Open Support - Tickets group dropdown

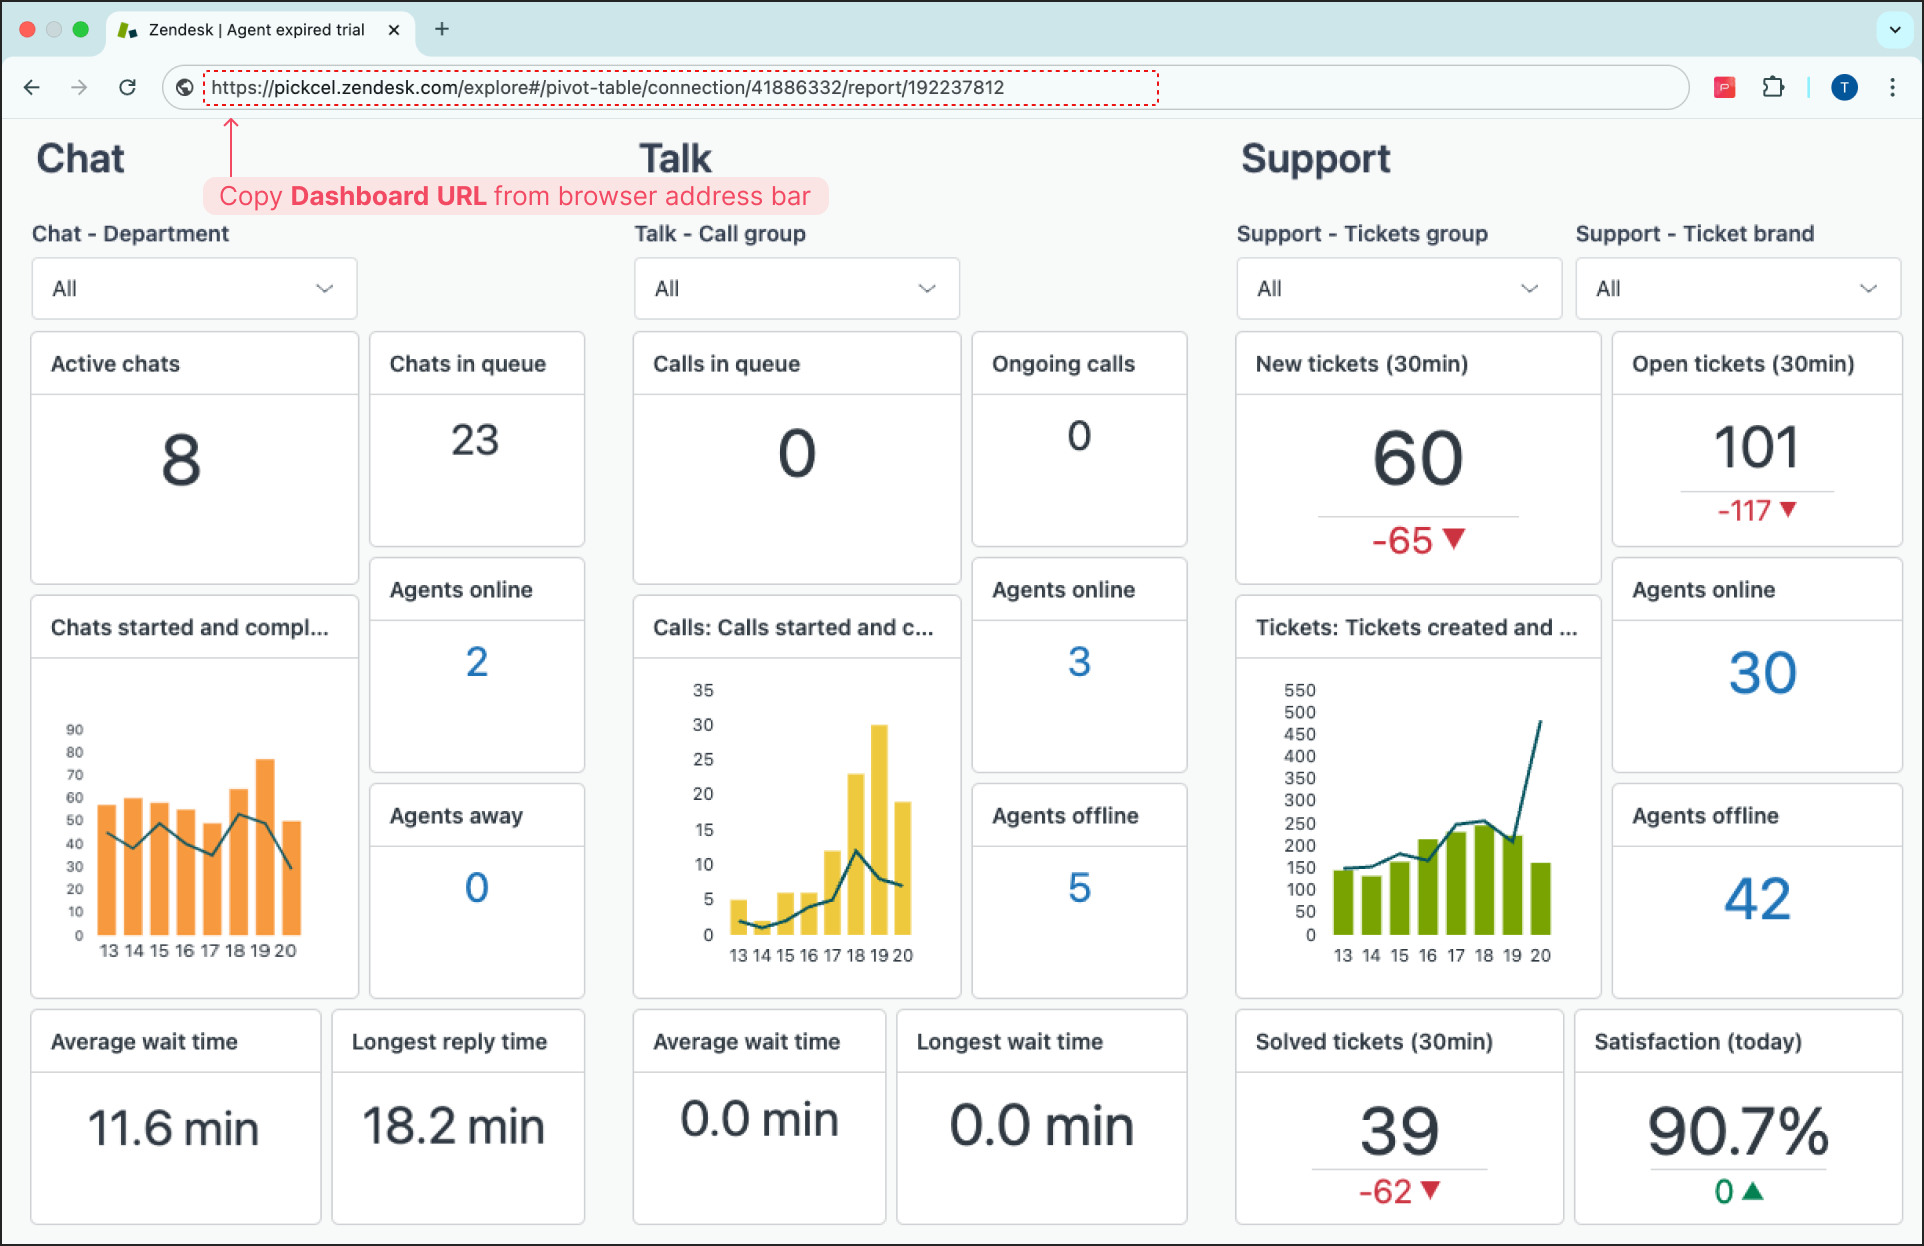[1398, 289]
